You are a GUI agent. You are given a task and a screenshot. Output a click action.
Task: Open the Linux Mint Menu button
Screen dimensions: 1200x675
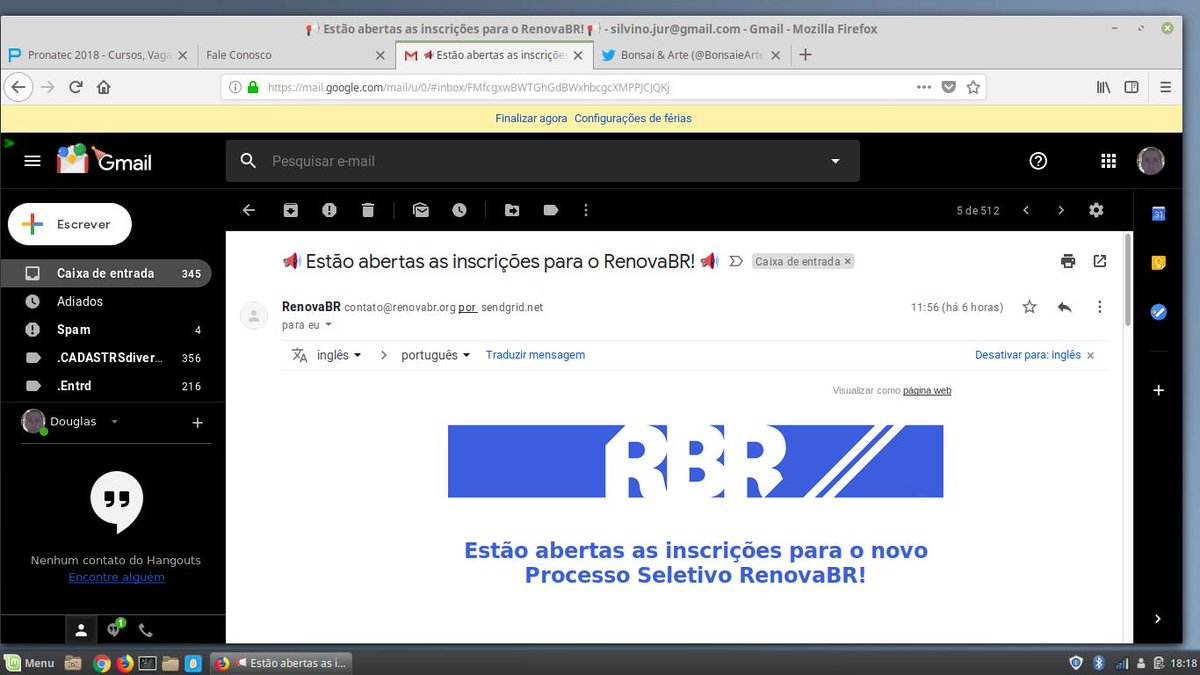pos(30,663)
